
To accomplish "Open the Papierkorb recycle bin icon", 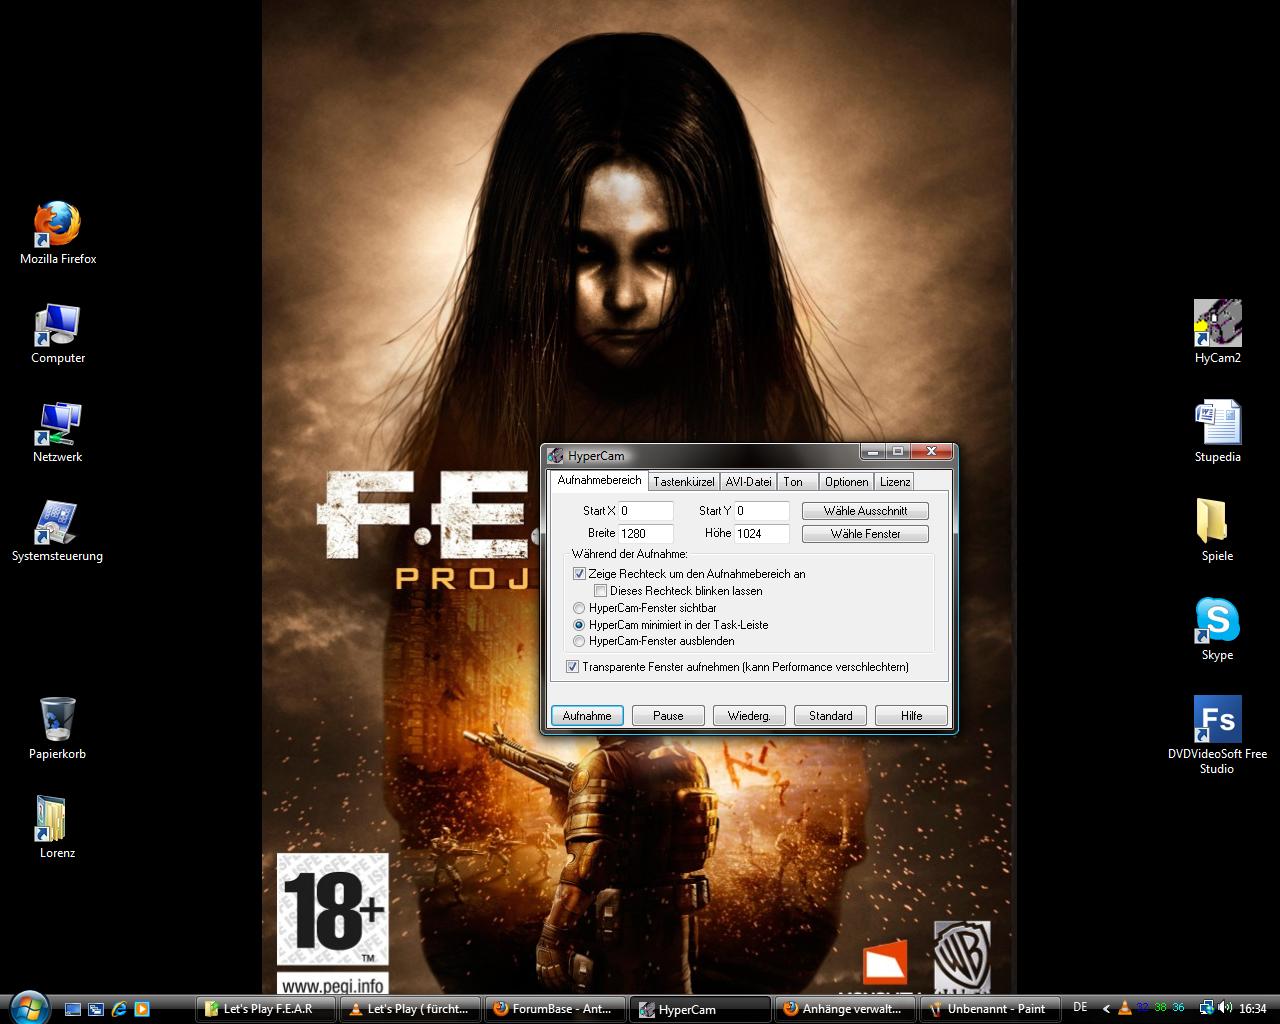I will click(57, 720).
